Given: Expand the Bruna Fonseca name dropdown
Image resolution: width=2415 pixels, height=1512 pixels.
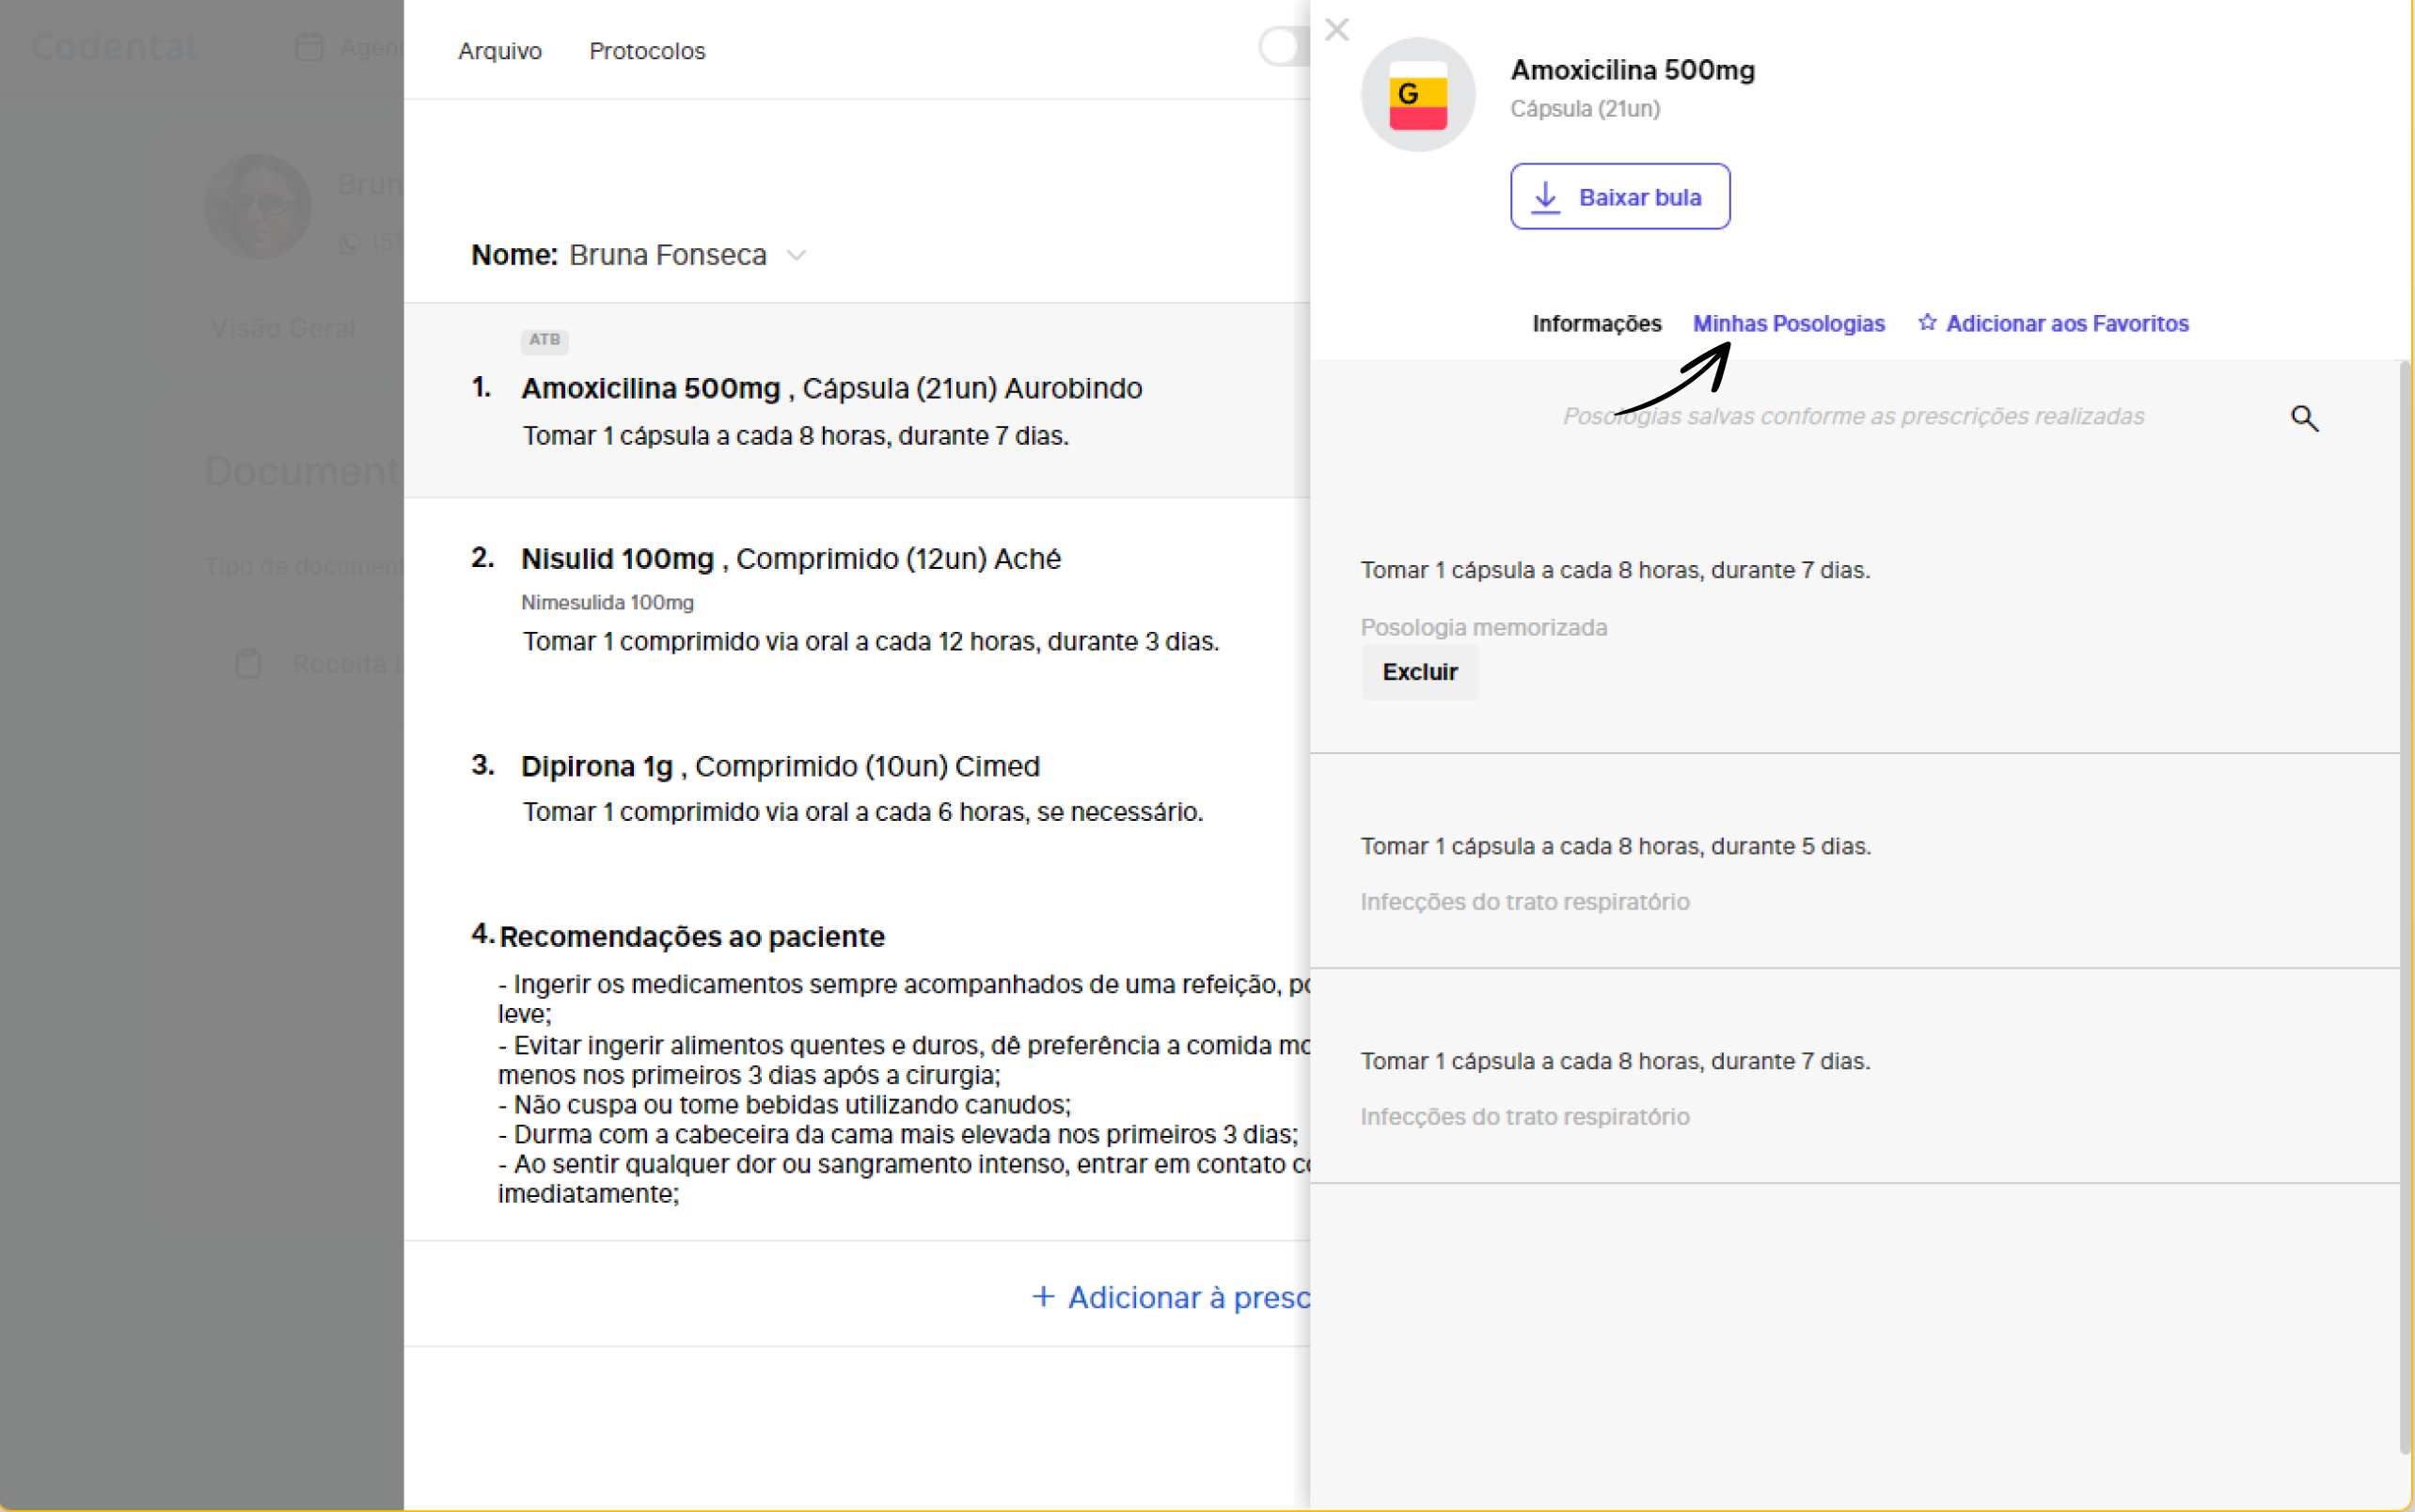Looking at the screenshot, I should pos(796,256).
